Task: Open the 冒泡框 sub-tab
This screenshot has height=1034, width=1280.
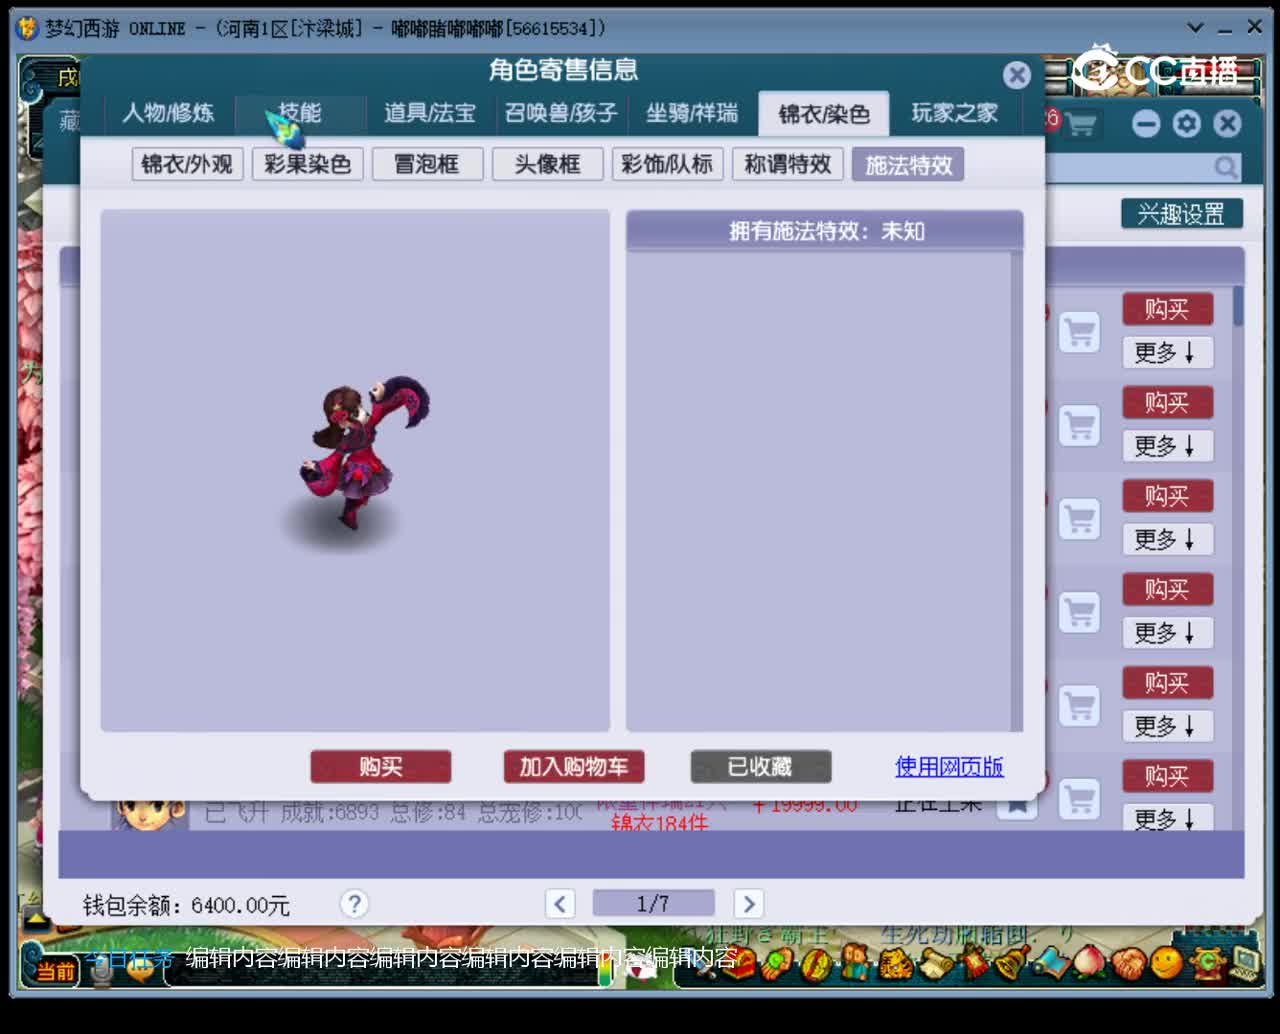Action: pos(427,164)
